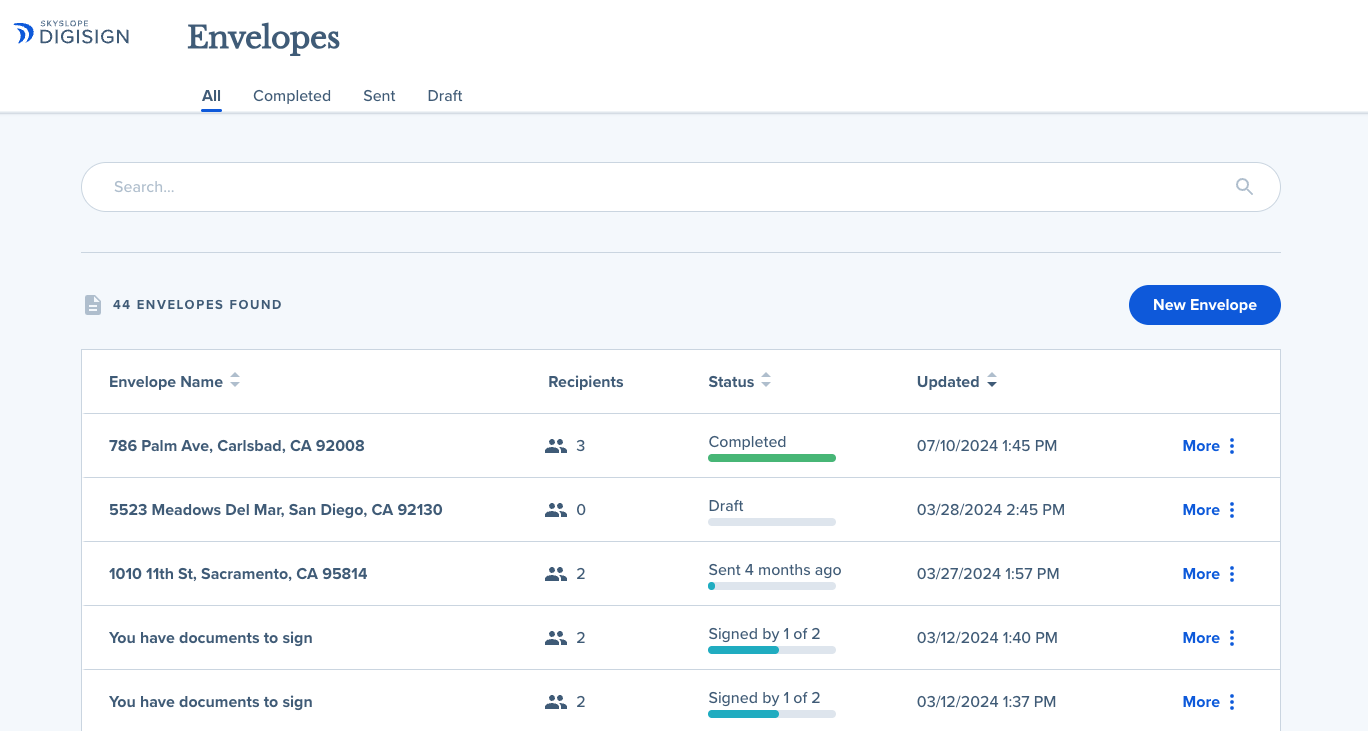Click the SkySlope DigiSign logo
Viewport: 1368px width, 731px height.
point(71,34)
